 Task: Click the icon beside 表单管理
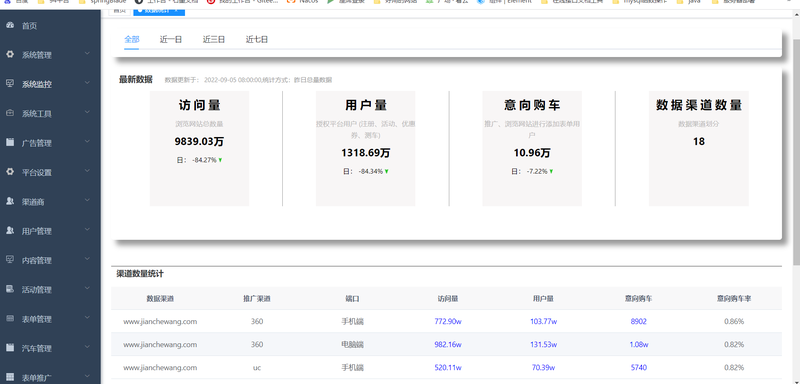tap(10, 318)
